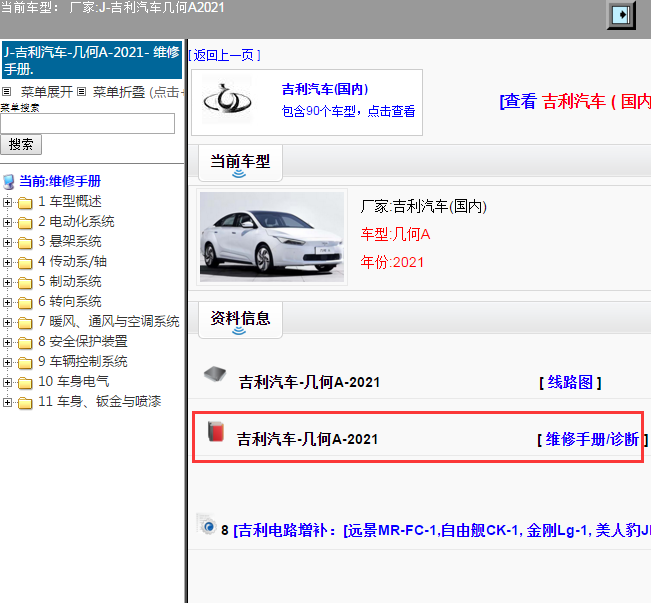Click the 菜单展开 text link
This screenshot has width=651, height=603.
point(47,92)
